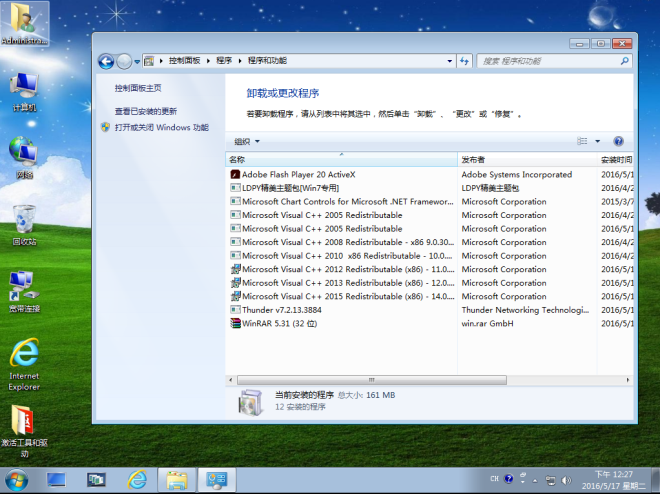
Task: Click the Back navigation arrow button
Action: point(106,61)
